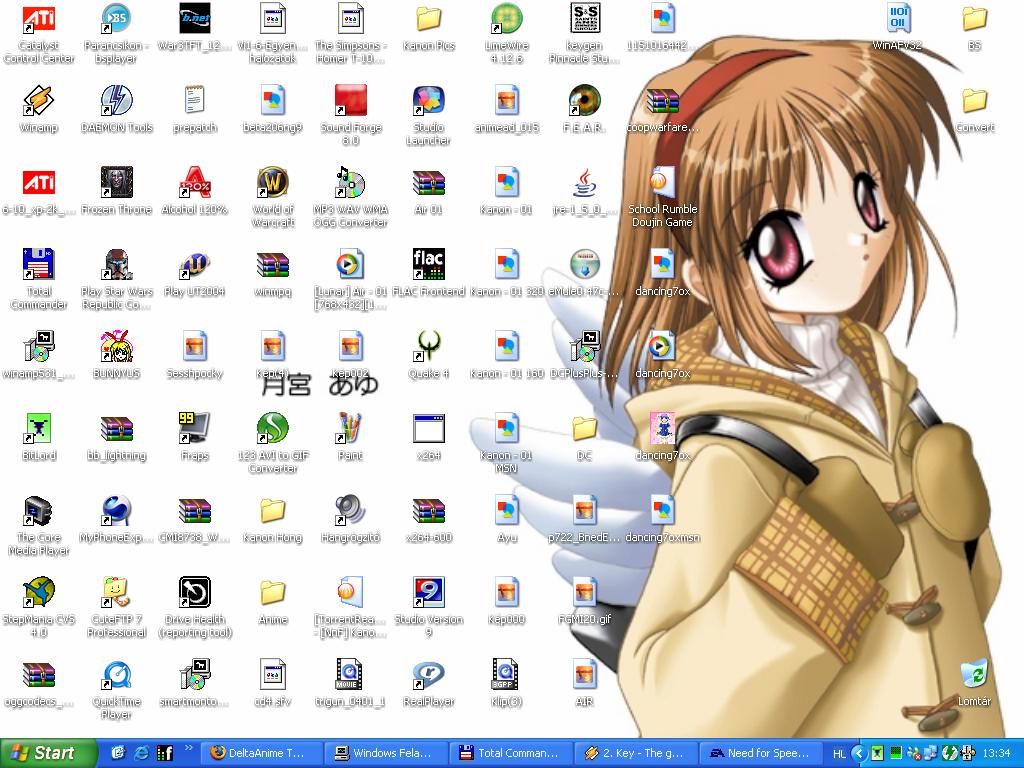Switch to DeltaAnime Firefox taskbar window
Viewport: 1024px width, 768px height.
pos(260,753)
